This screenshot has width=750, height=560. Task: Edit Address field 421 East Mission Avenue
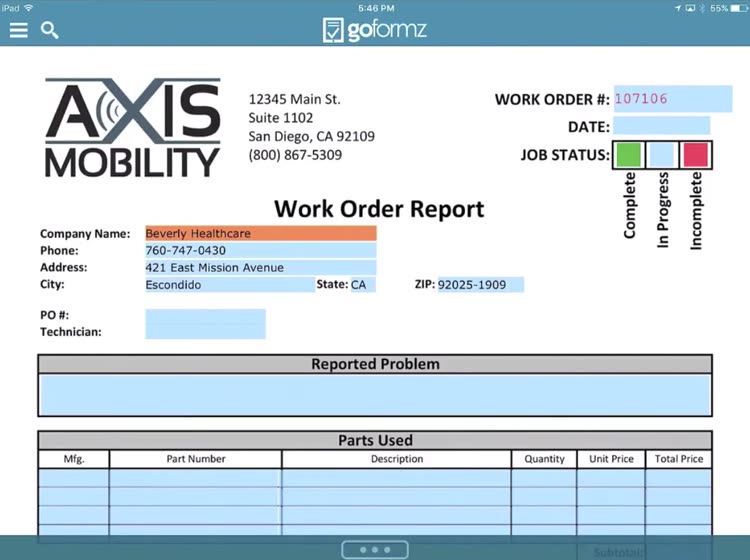261,267
